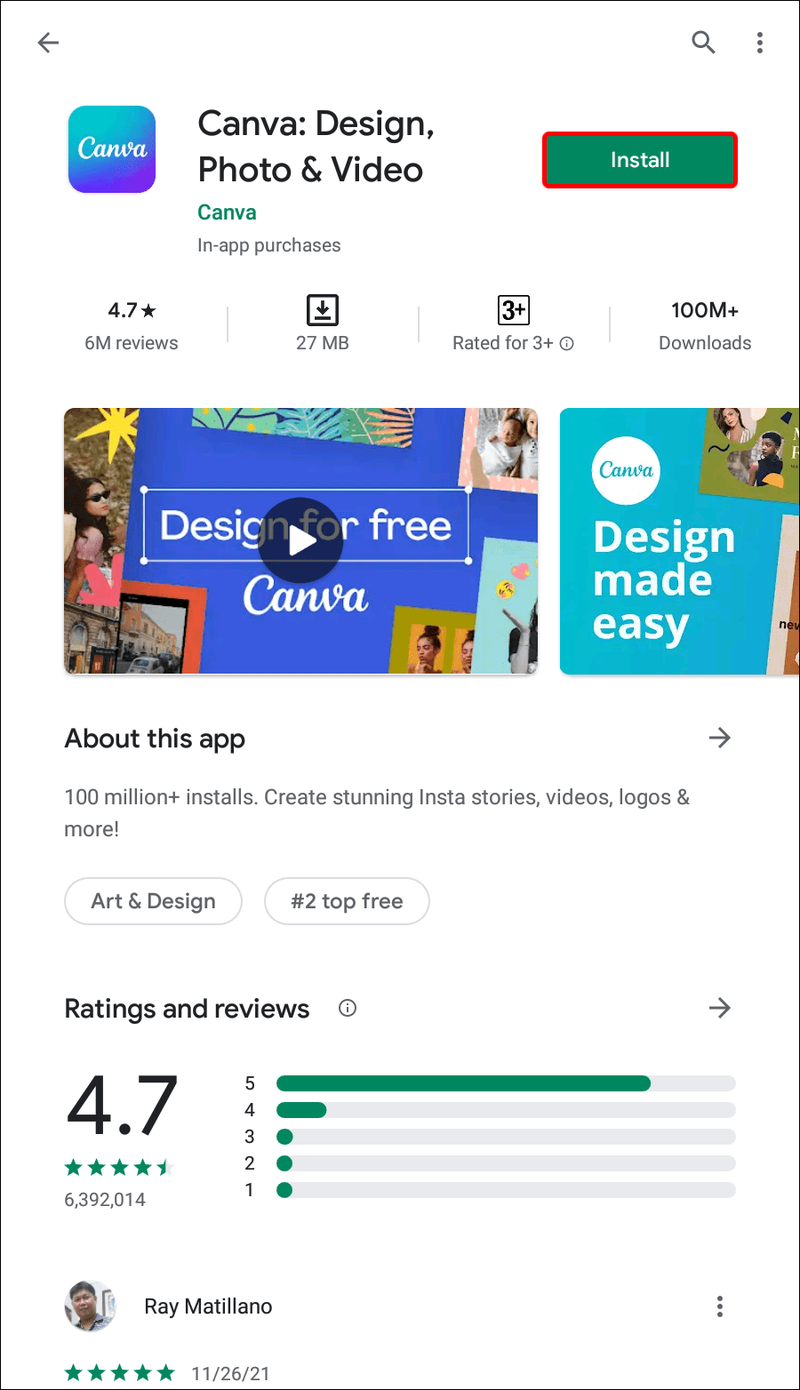Screen dimensions: 800x1390
Task: Open the Rated for 3+ info icon
Action: tap(567, 344)
